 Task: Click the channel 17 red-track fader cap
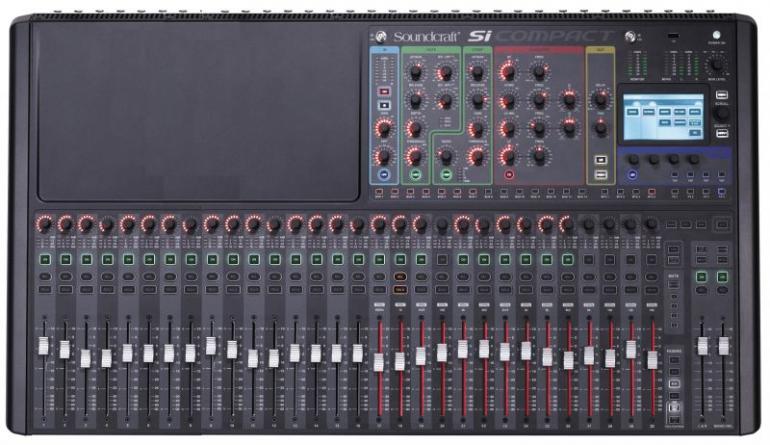[379, 362]
